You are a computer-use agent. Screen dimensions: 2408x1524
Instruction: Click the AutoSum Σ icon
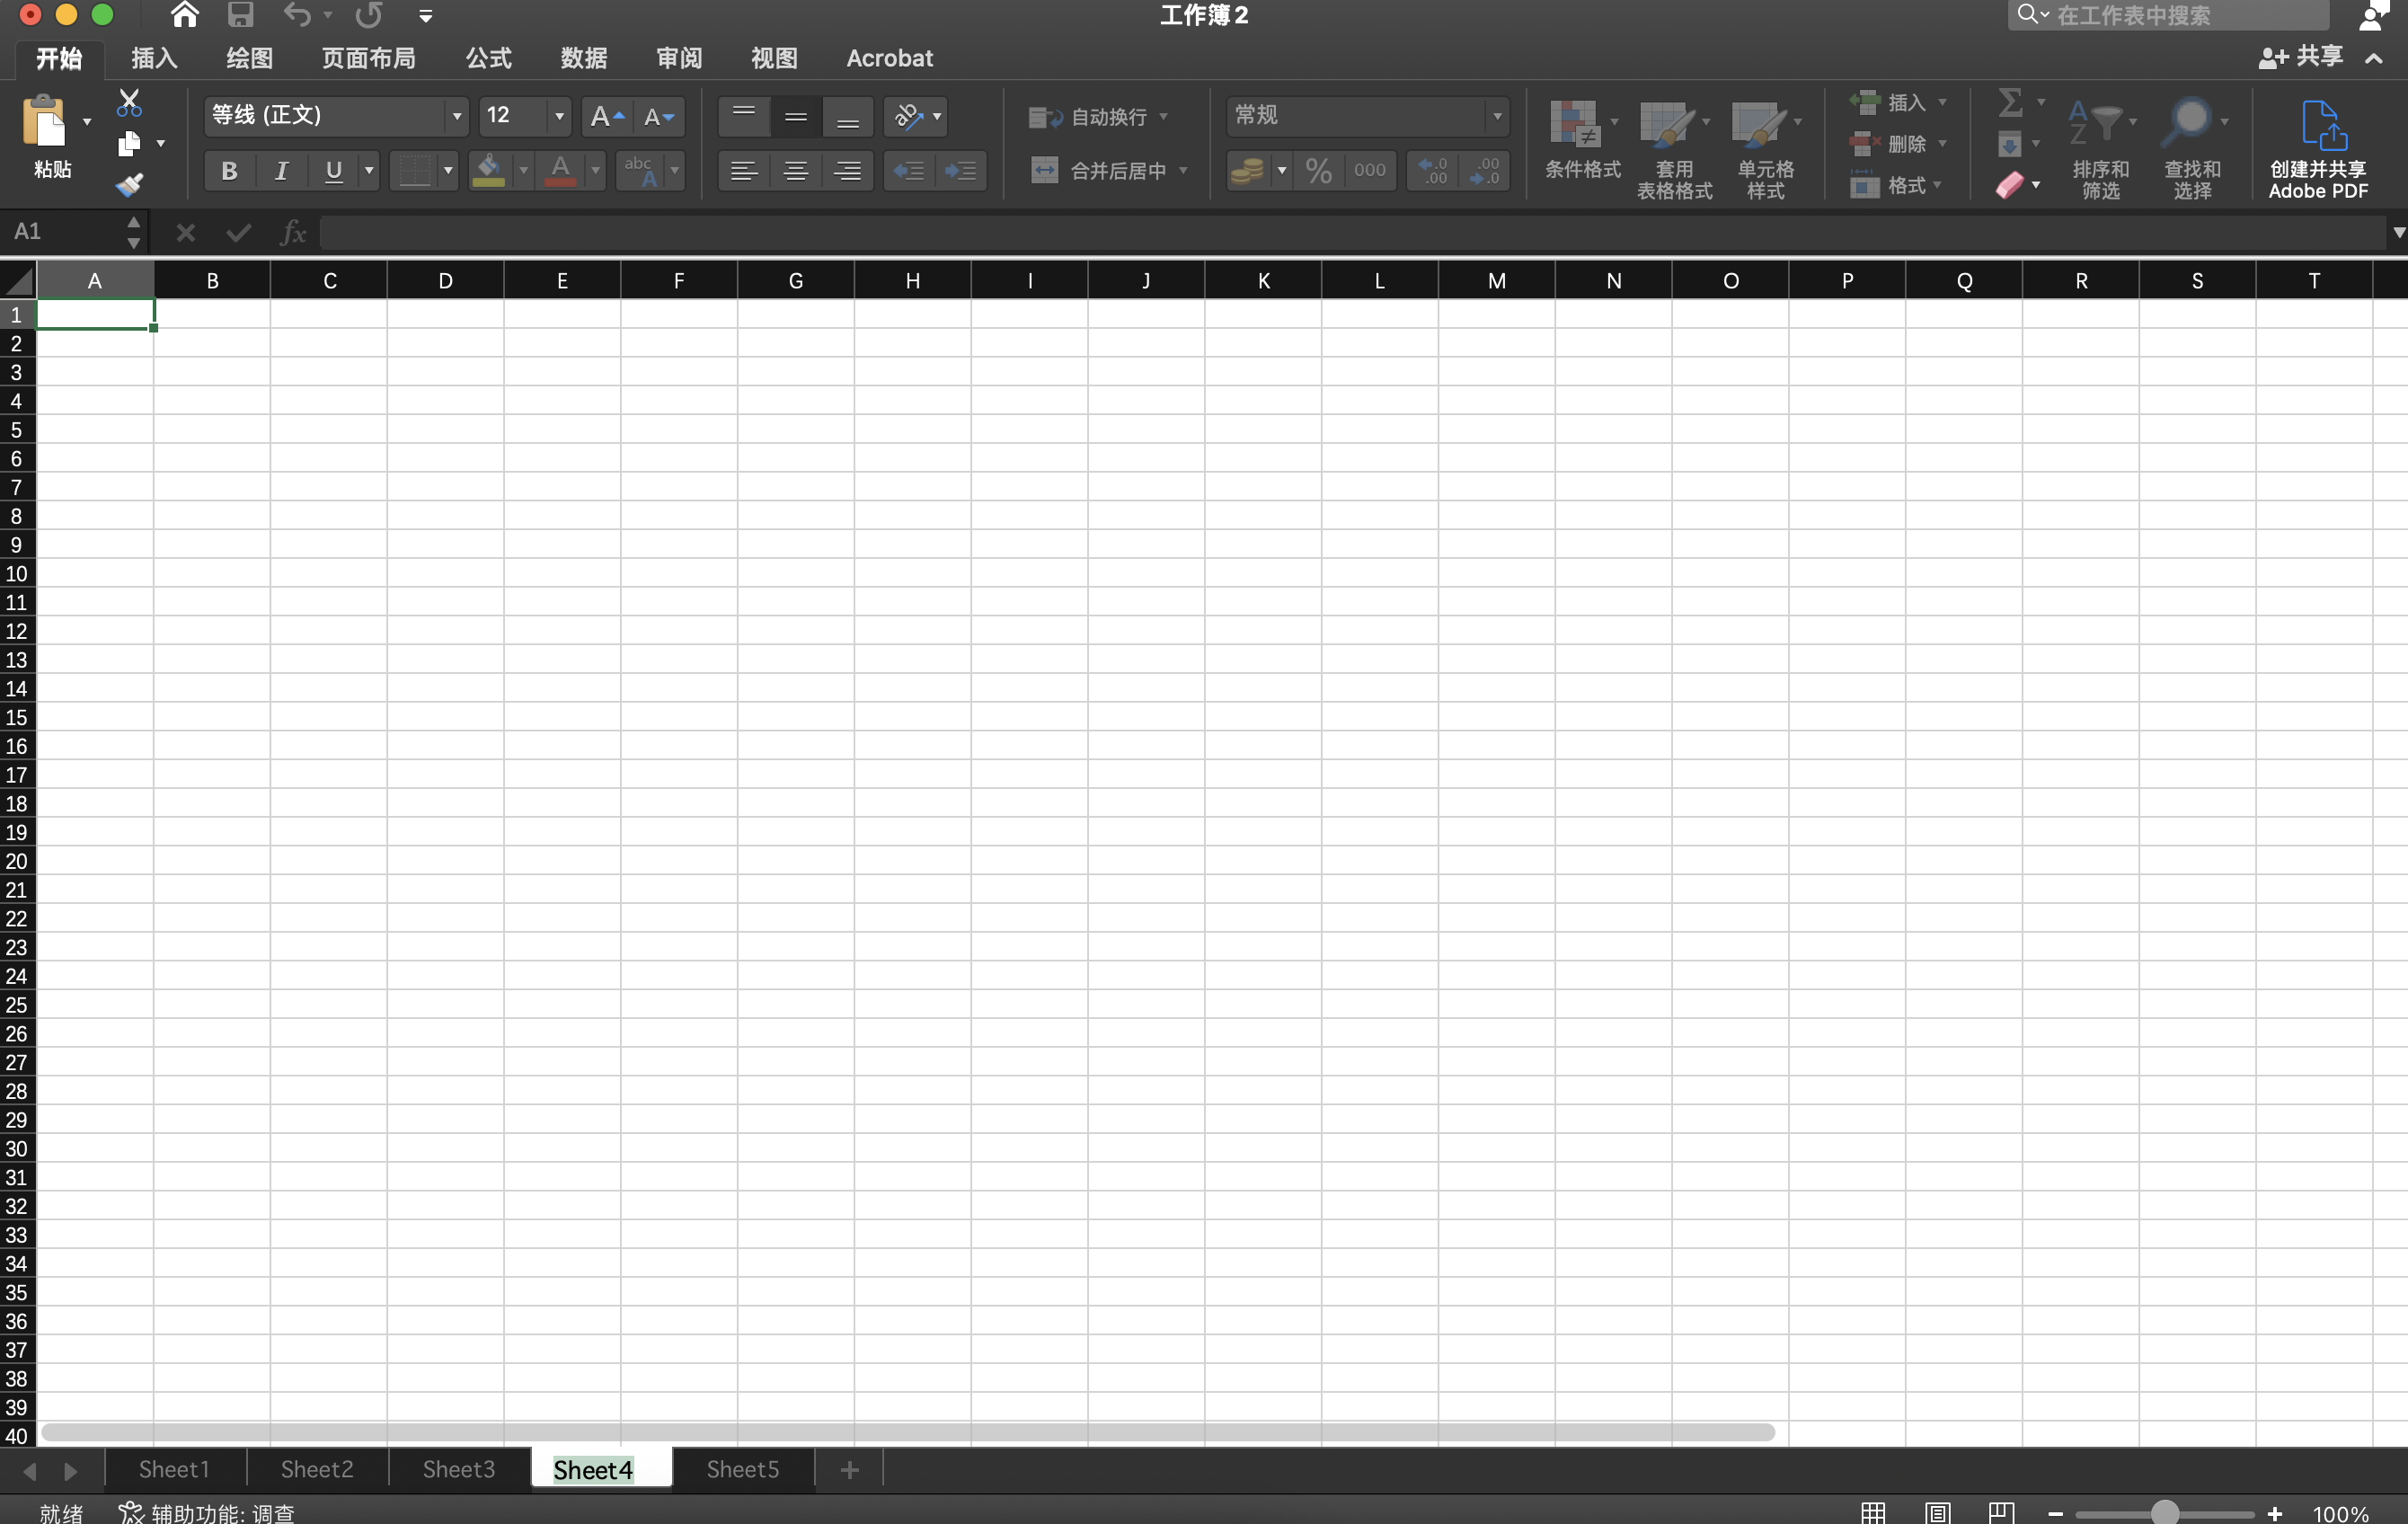point(2012,102)
